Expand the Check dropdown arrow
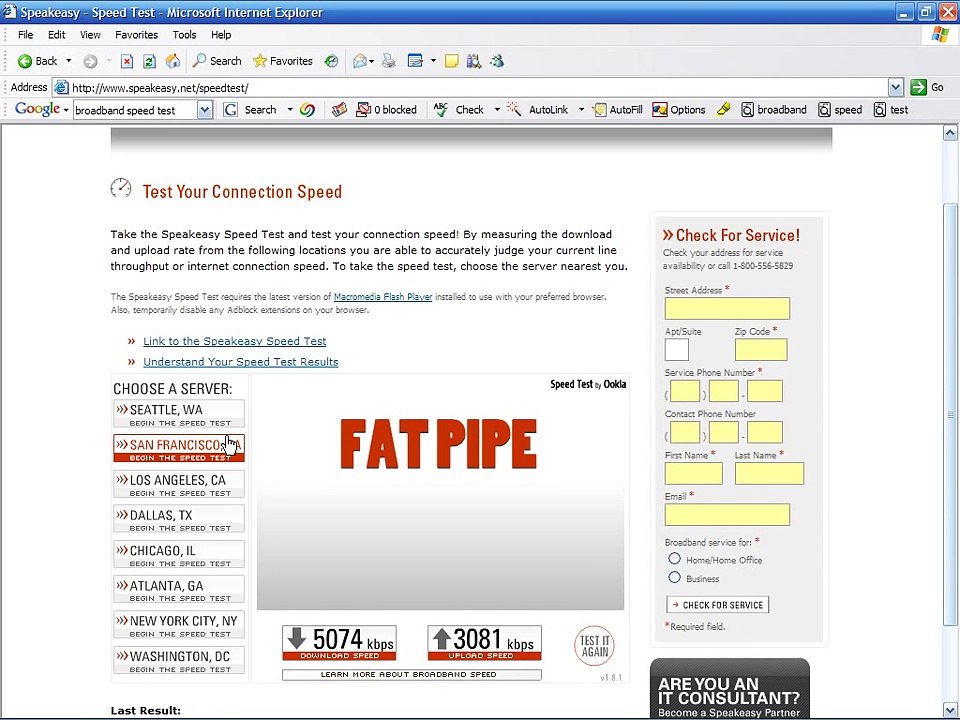 click(x=497, y=110)
